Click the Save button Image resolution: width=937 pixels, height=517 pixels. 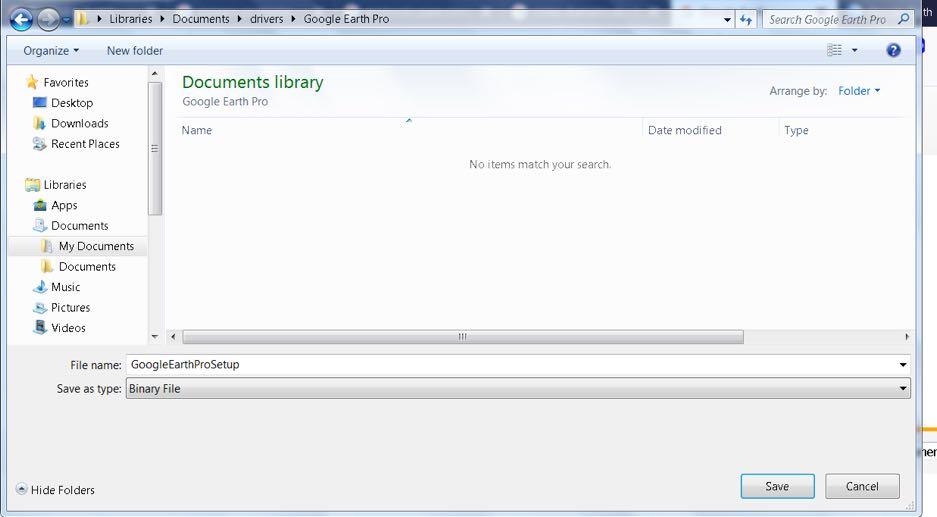point(777,486)
